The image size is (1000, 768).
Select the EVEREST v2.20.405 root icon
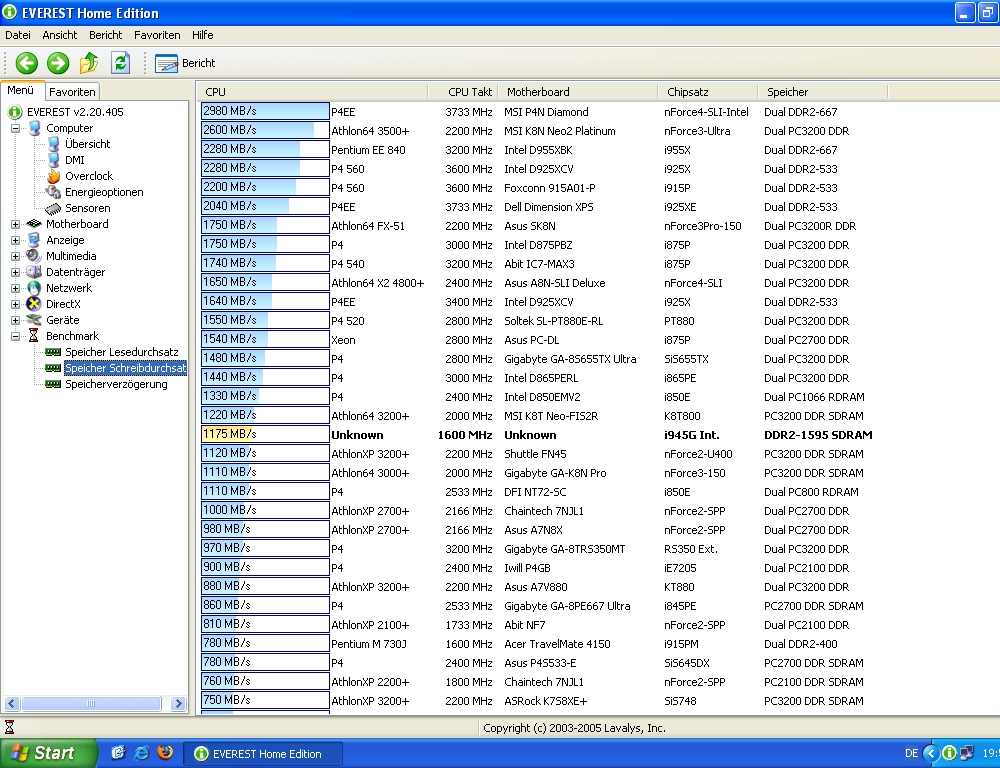(x=15, y=112)
